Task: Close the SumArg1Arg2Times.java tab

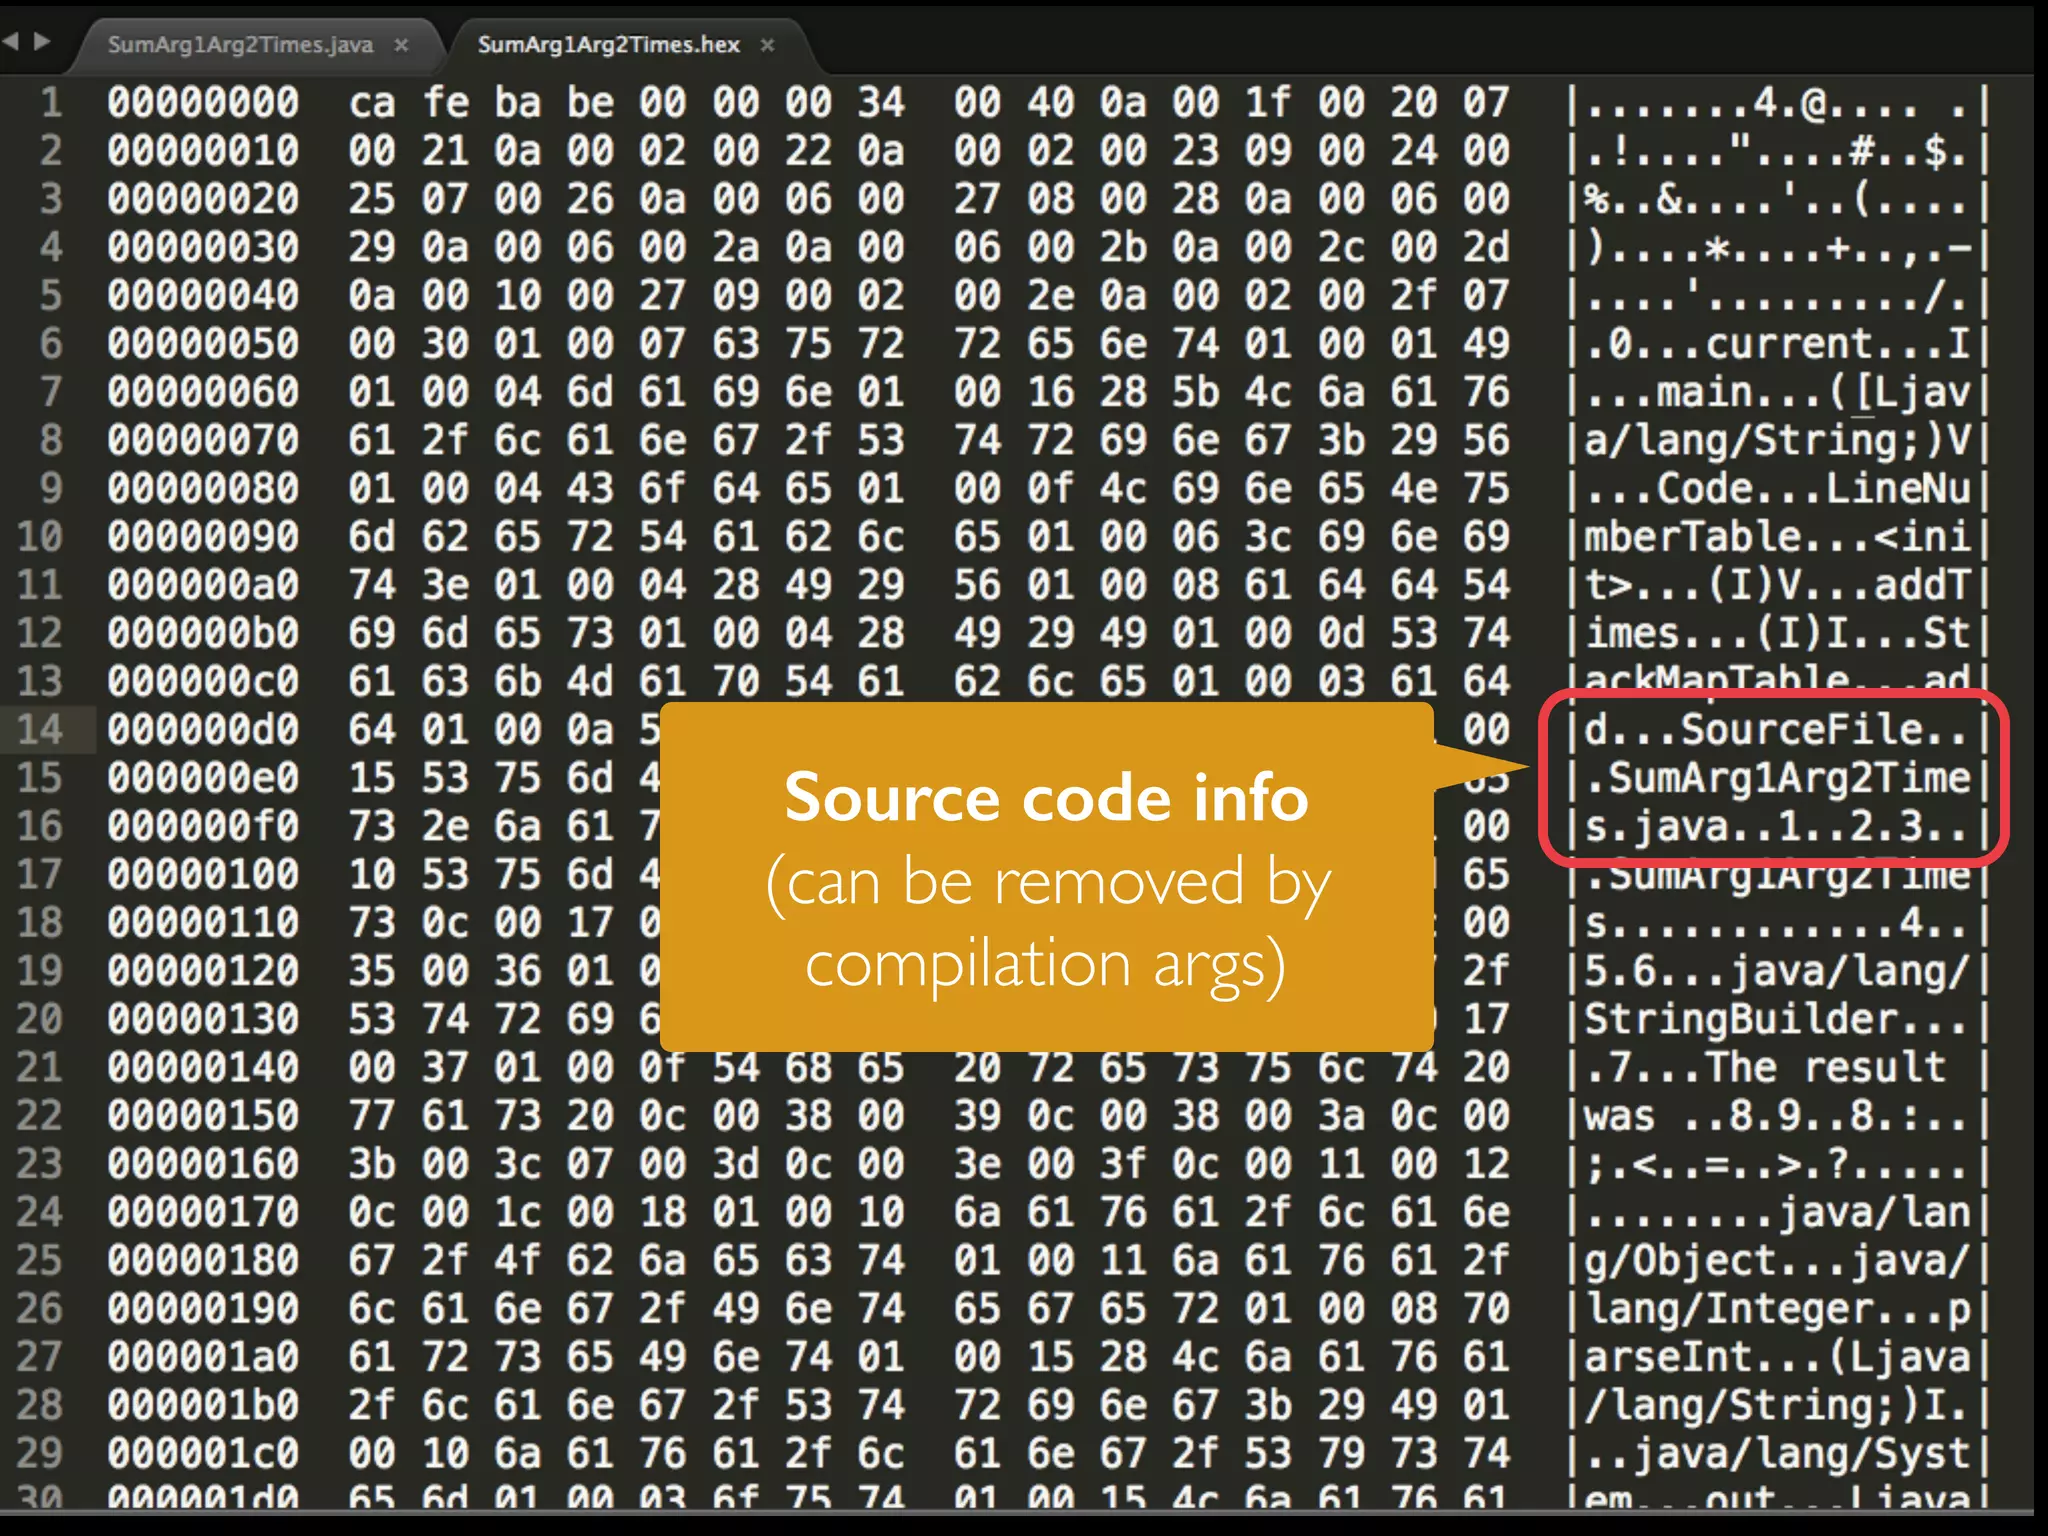Action: coord(401,45)
